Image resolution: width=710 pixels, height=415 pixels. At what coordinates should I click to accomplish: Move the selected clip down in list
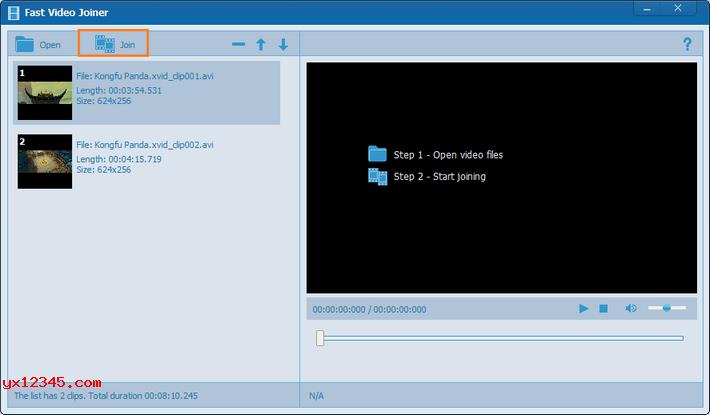point(283,44)
